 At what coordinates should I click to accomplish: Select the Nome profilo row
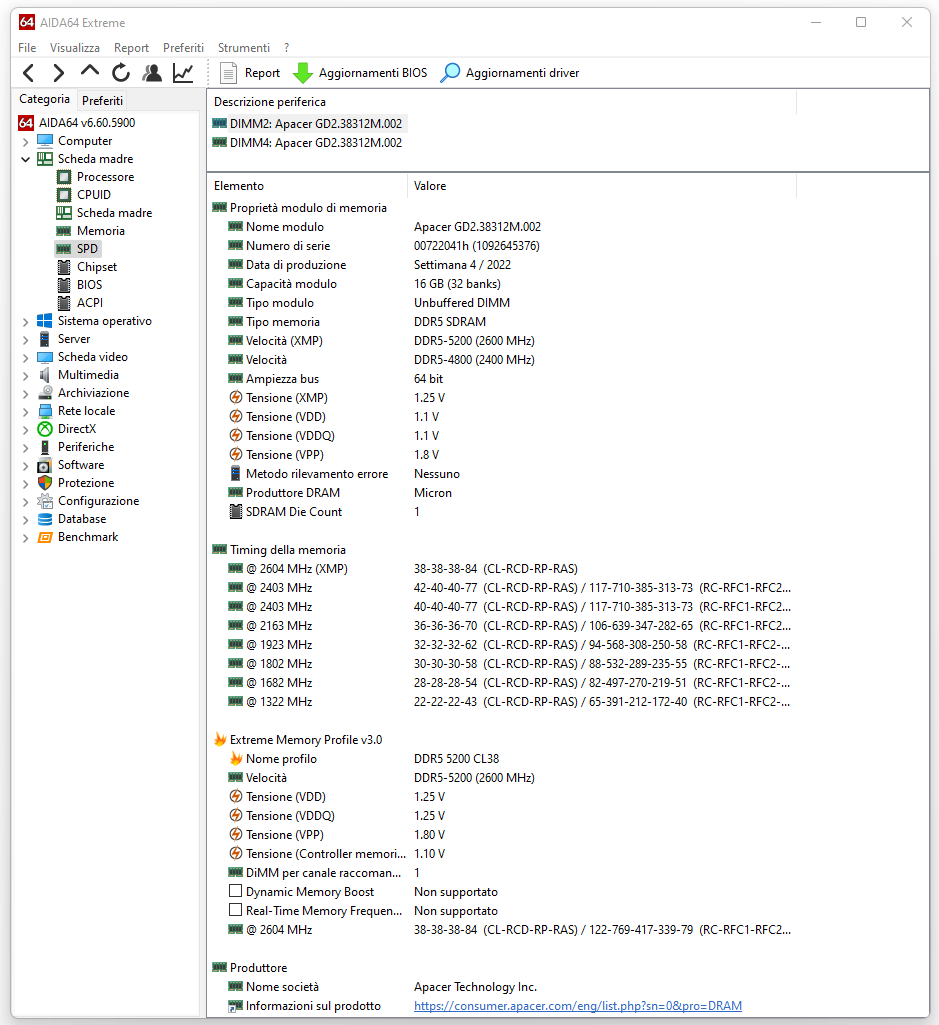click(x=502, y=759)
